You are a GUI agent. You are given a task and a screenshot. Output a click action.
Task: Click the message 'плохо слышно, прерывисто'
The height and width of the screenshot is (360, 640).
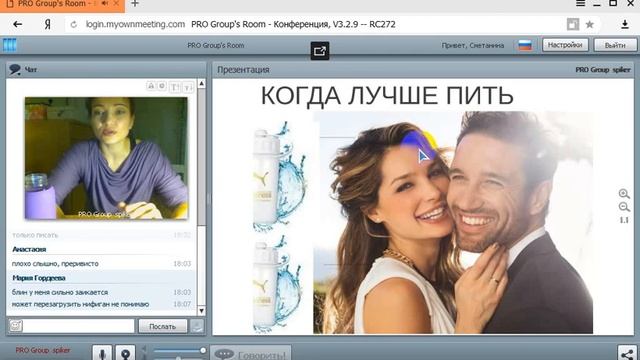[x=55, y=264]
